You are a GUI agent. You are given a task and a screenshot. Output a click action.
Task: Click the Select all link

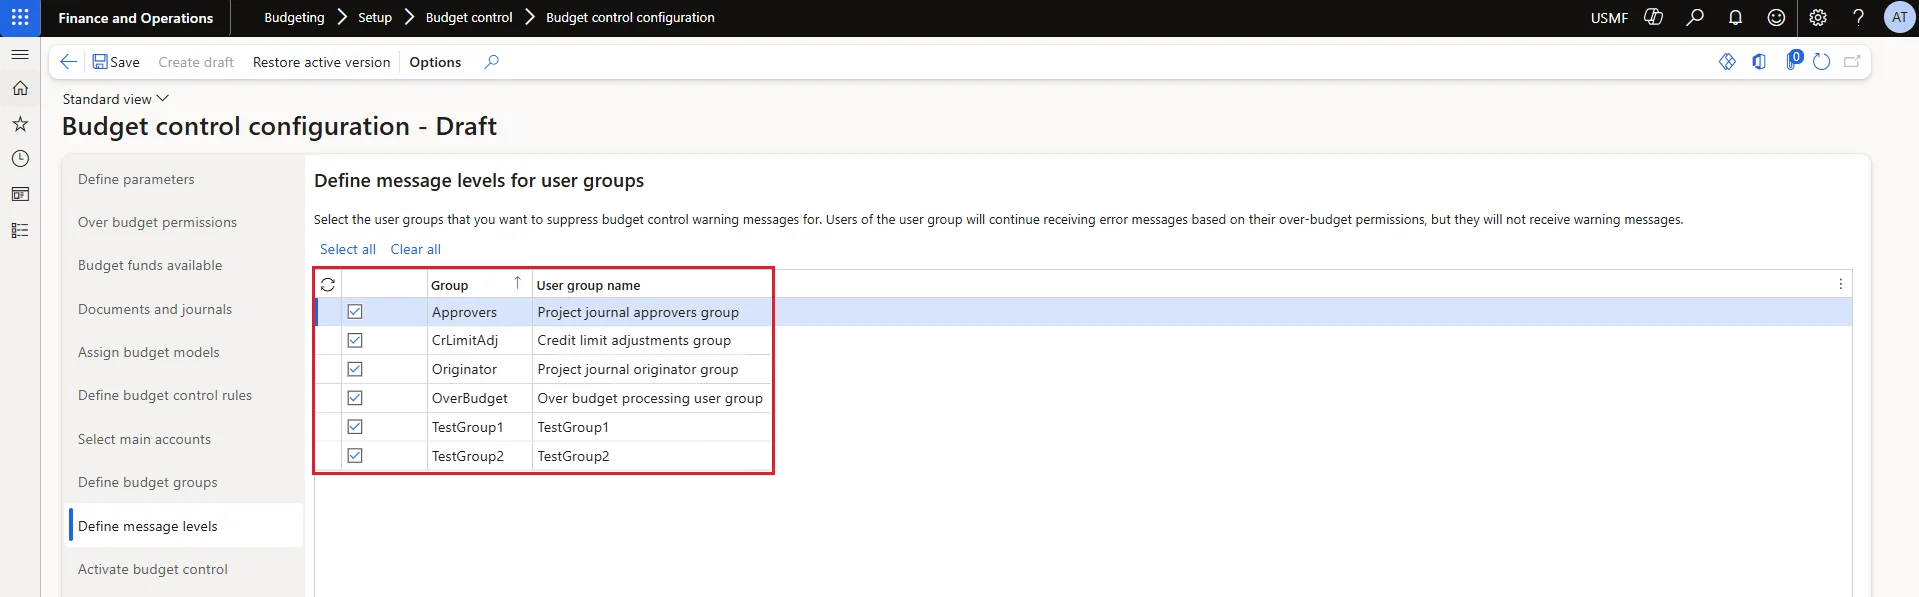point(348,249)
